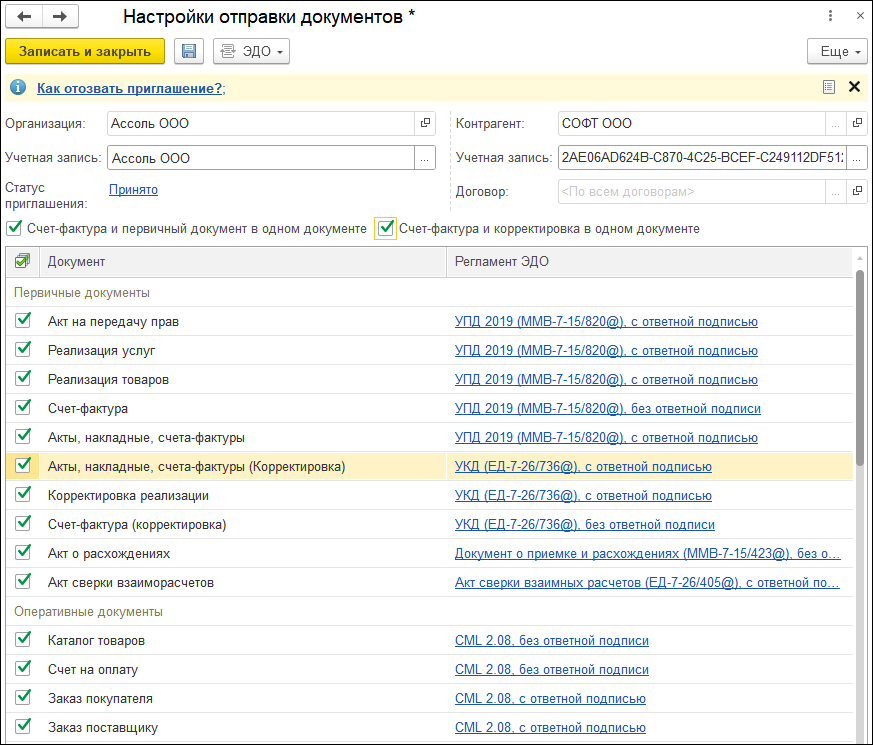Open the Контрагент record with the open-form icon

click(x=857, y=124)
